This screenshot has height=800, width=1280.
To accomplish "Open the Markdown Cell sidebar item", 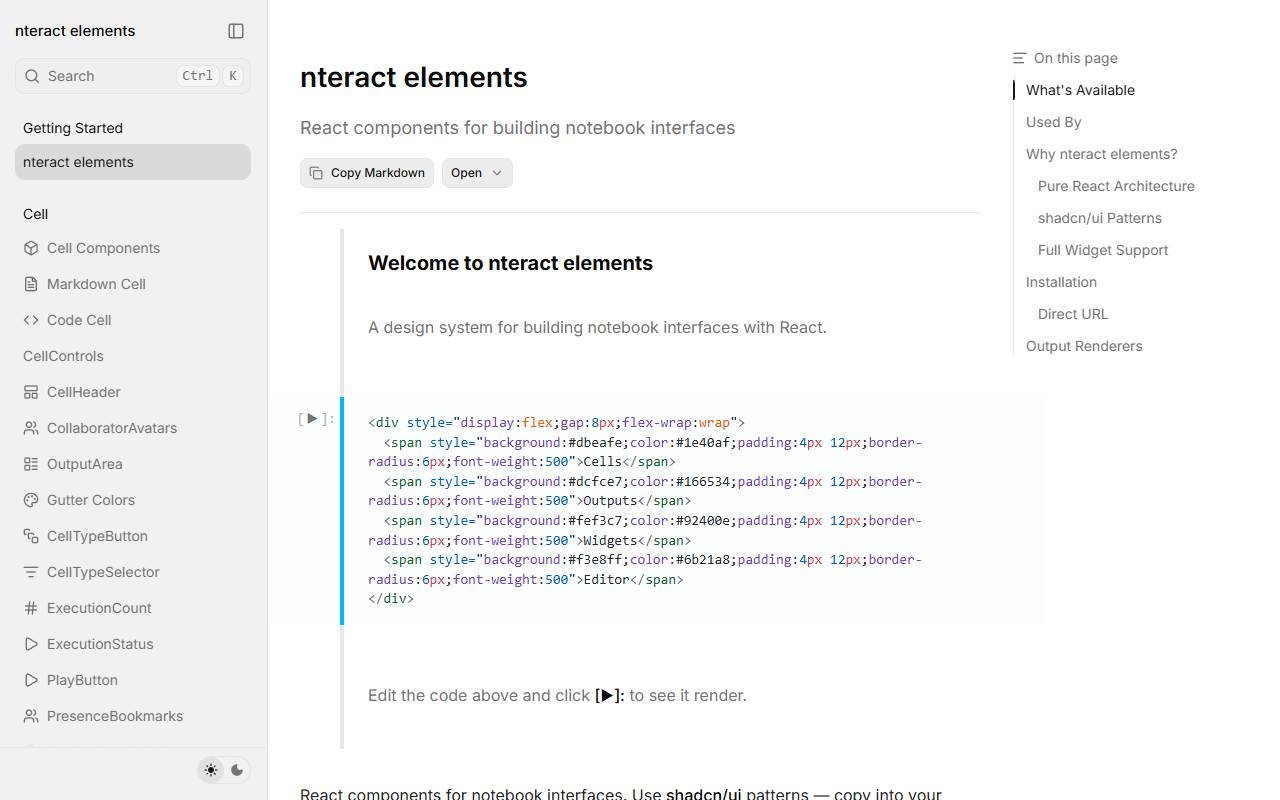I will 133,284.
